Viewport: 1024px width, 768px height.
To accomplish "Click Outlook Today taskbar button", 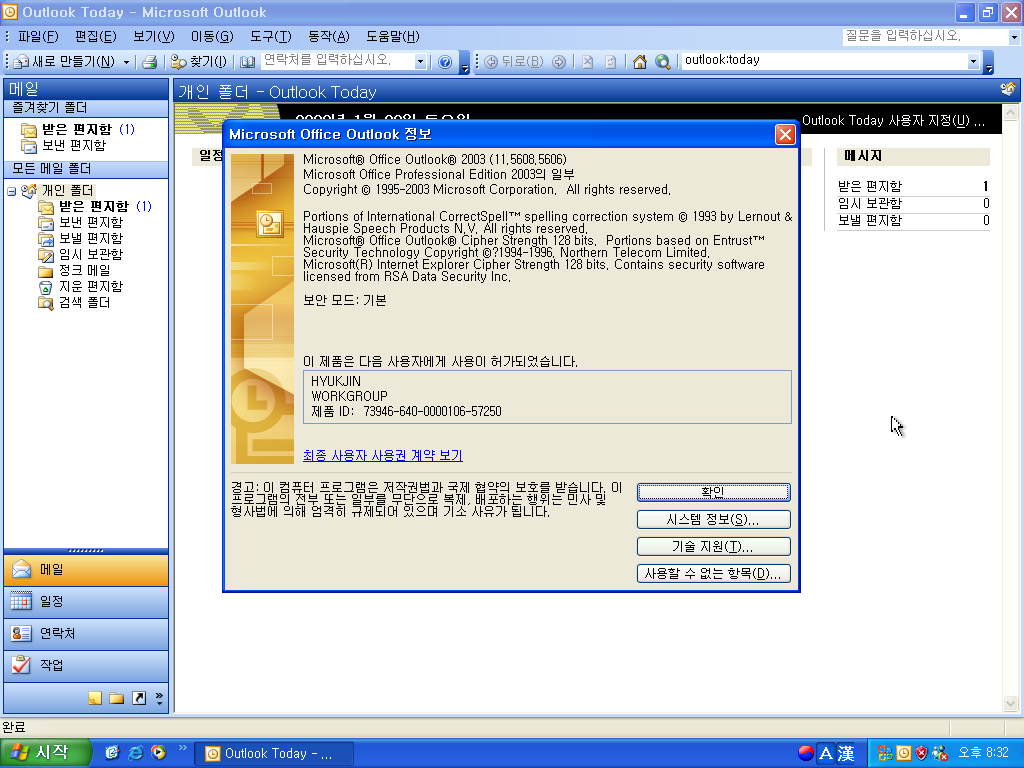I will click(275, 754).
